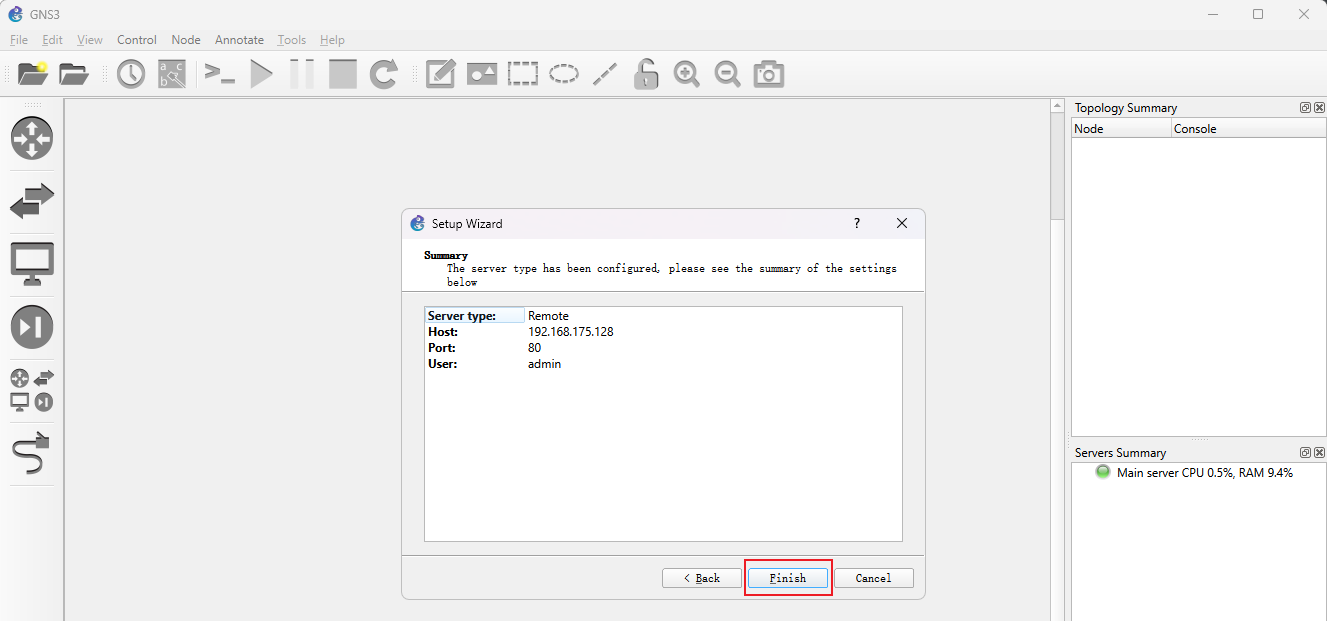Select the Add a note icon
This screenshot has height=621, width=1327.
pyautogui.click(x=440, y=74)
